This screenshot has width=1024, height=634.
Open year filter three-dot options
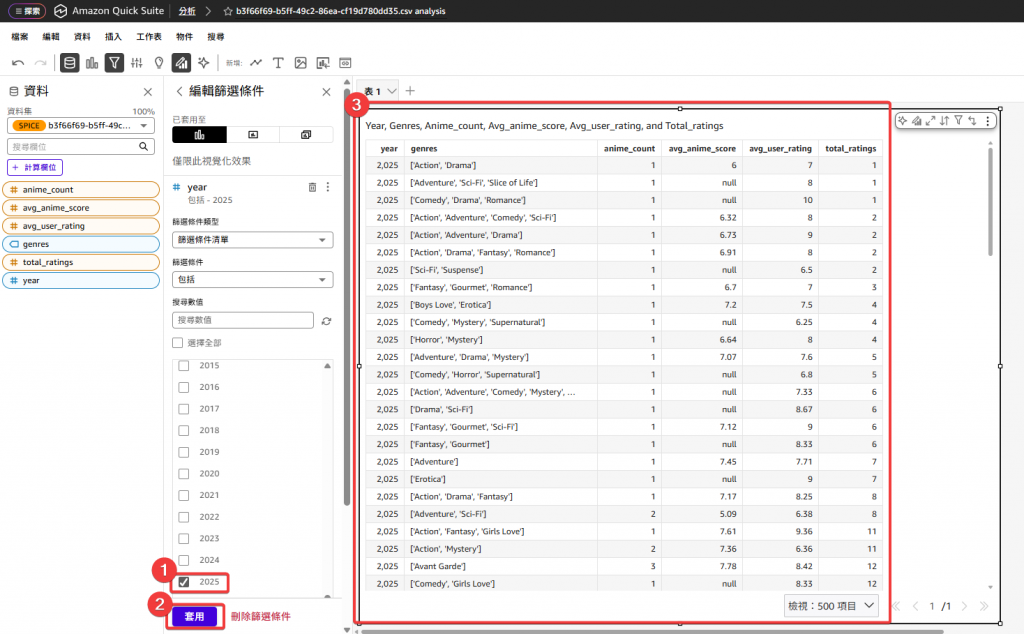click(328, 187)
